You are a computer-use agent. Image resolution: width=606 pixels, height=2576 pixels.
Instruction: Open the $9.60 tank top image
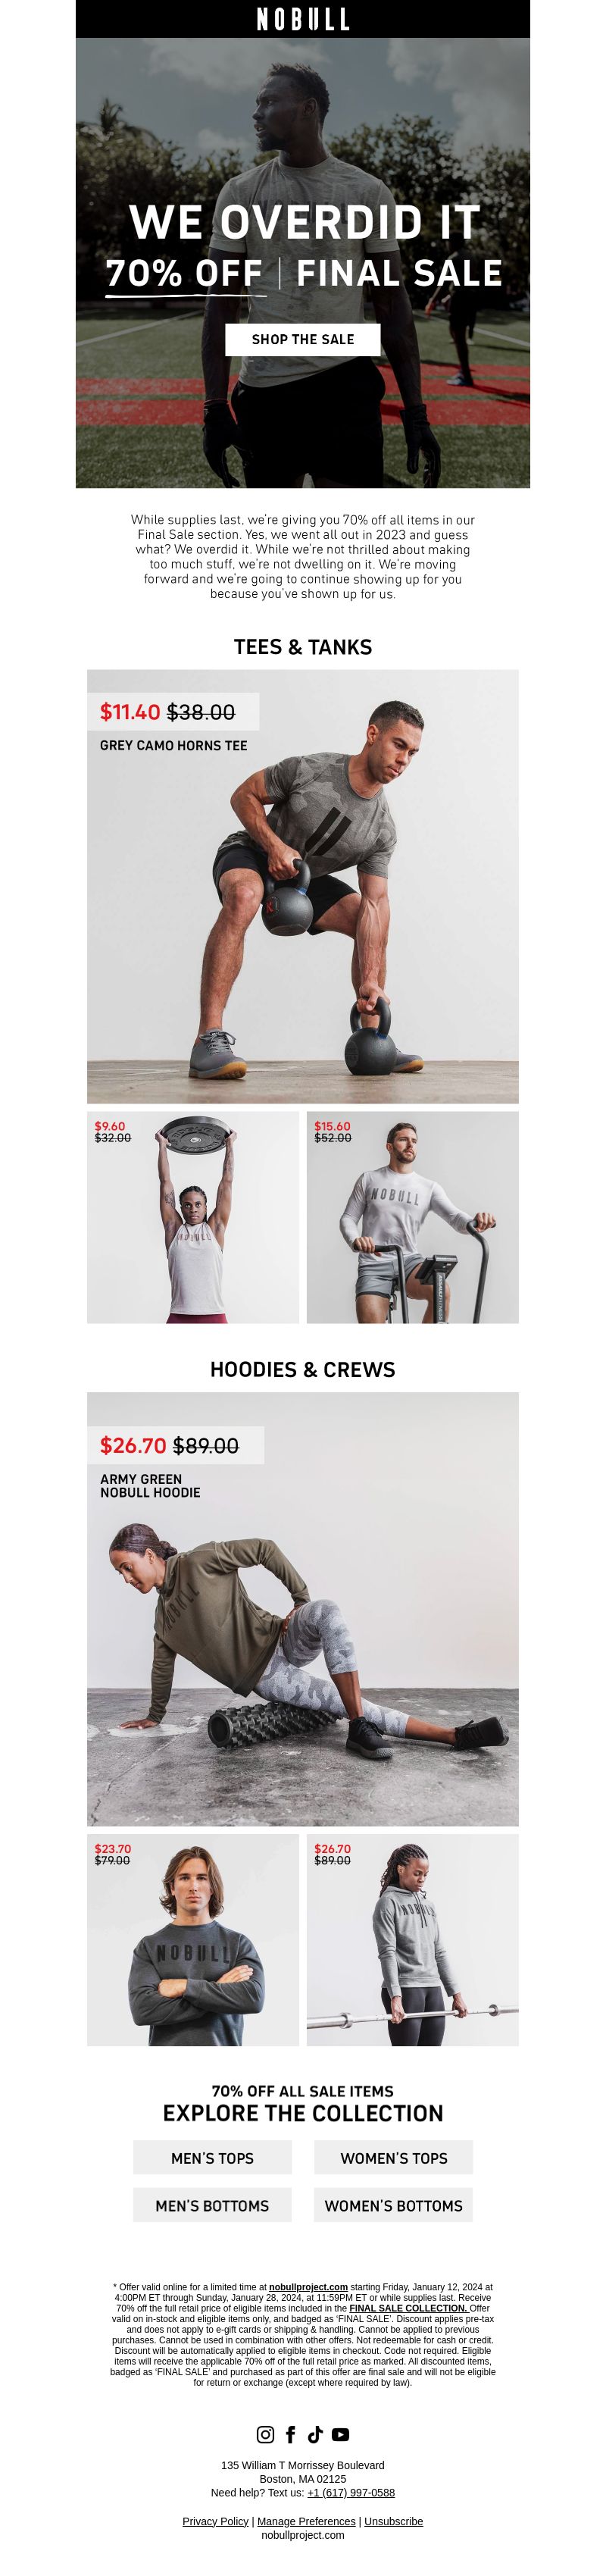[x=193, y=1217]
